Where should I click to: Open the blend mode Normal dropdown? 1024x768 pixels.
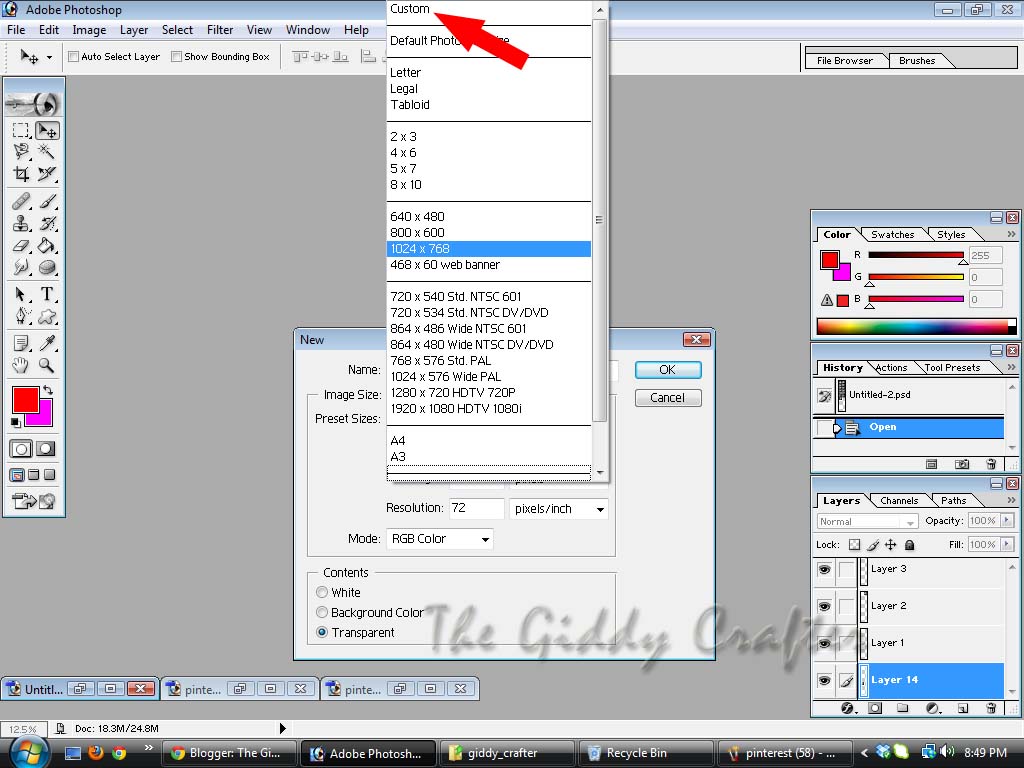click(867, 521)
